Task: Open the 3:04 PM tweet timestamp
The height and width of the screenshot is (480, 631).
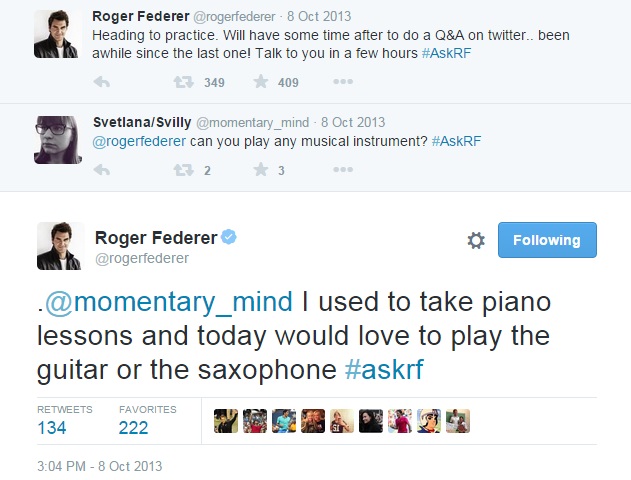Action: (98, 466)
